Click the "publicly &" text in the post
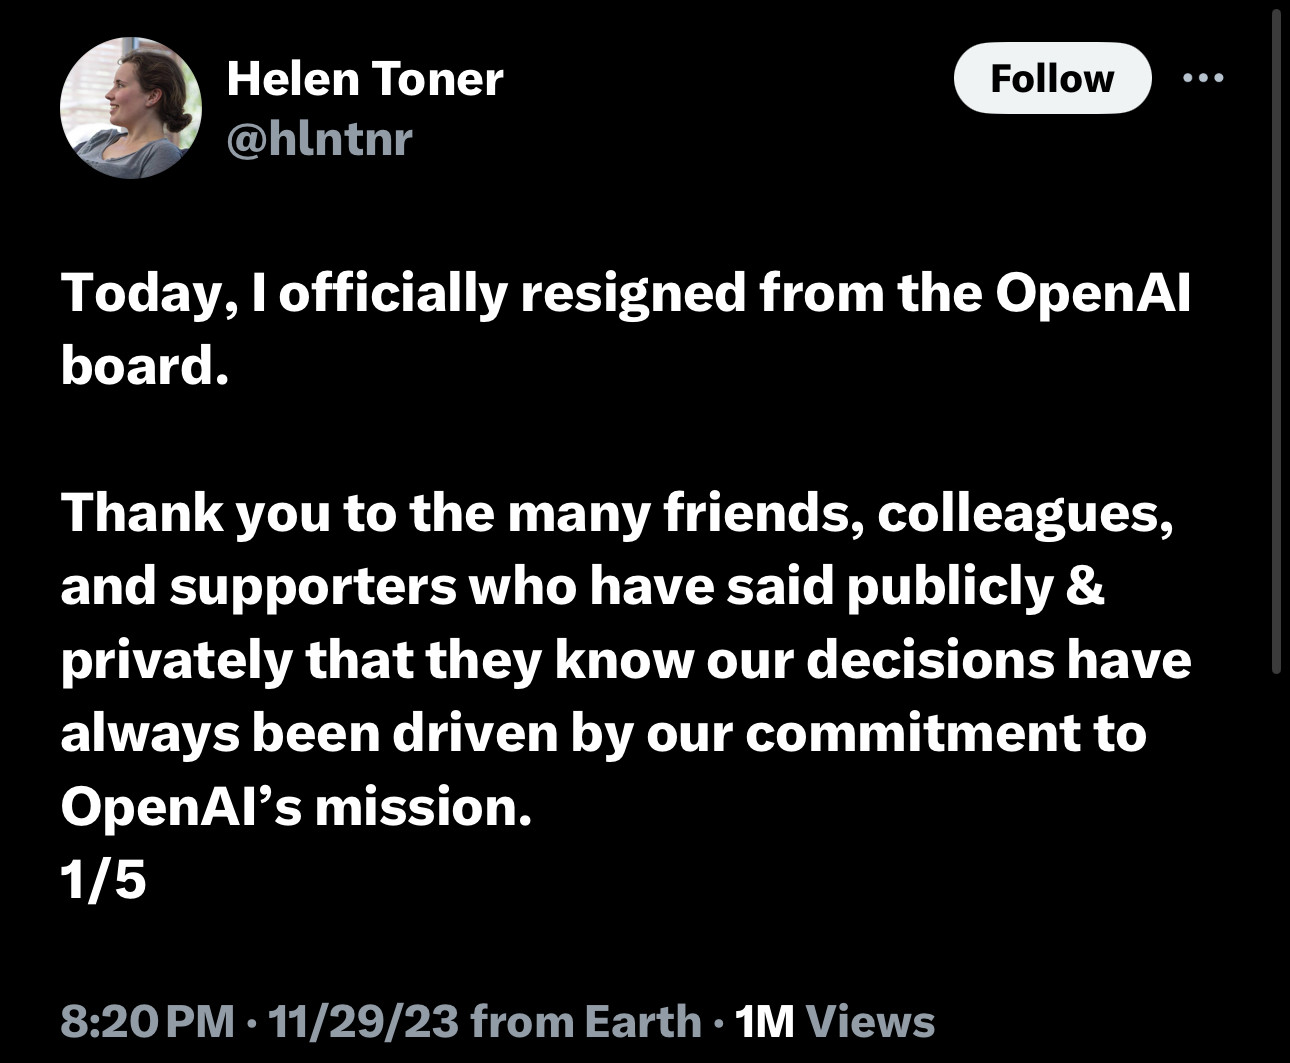The width and height of the screenshot is (1290, 1063). click(975, 588)
